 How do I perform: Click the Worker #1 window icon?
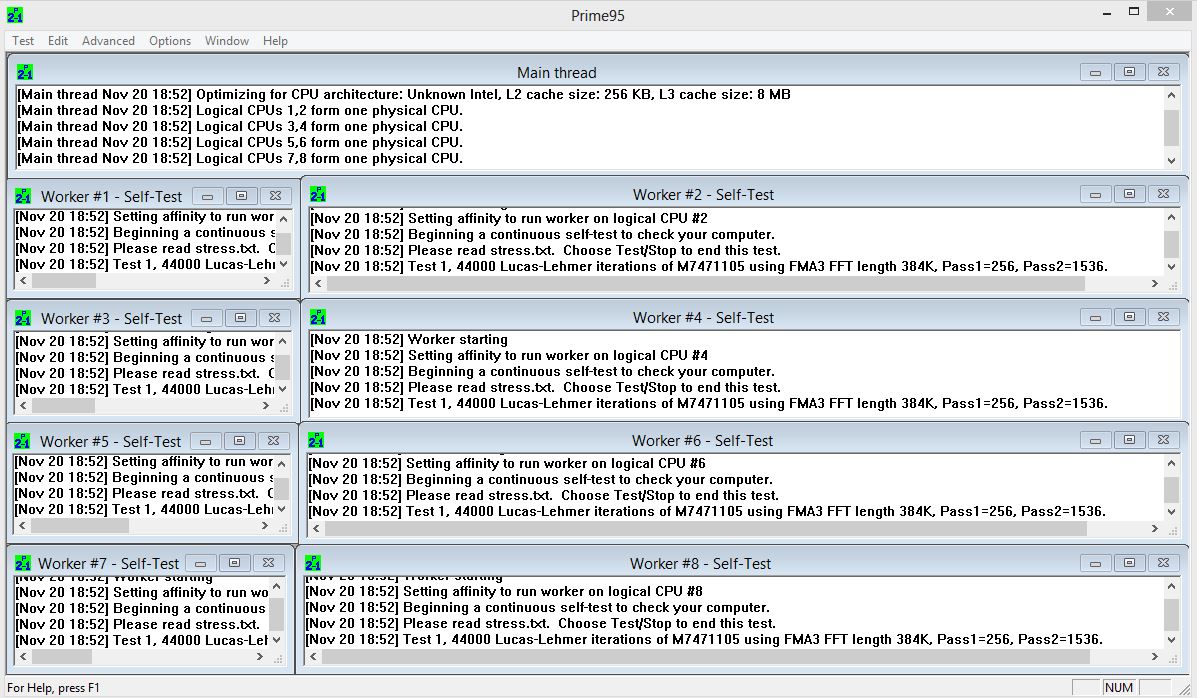(x=23, y=196)
